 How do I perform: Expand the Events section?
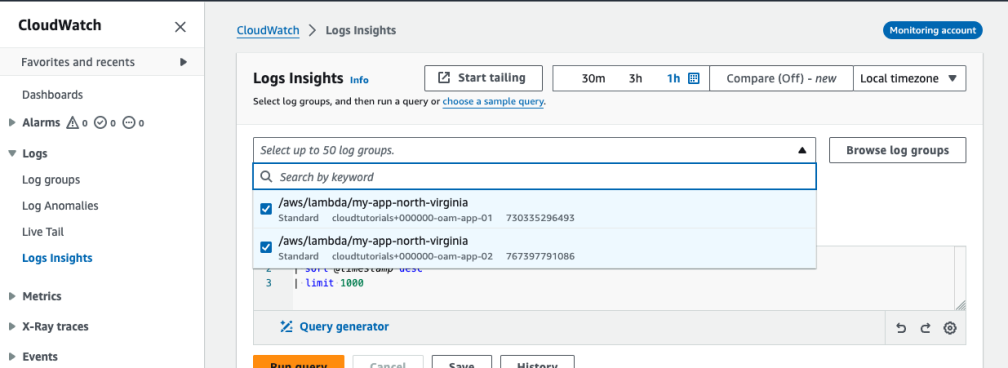click(12, 357)
